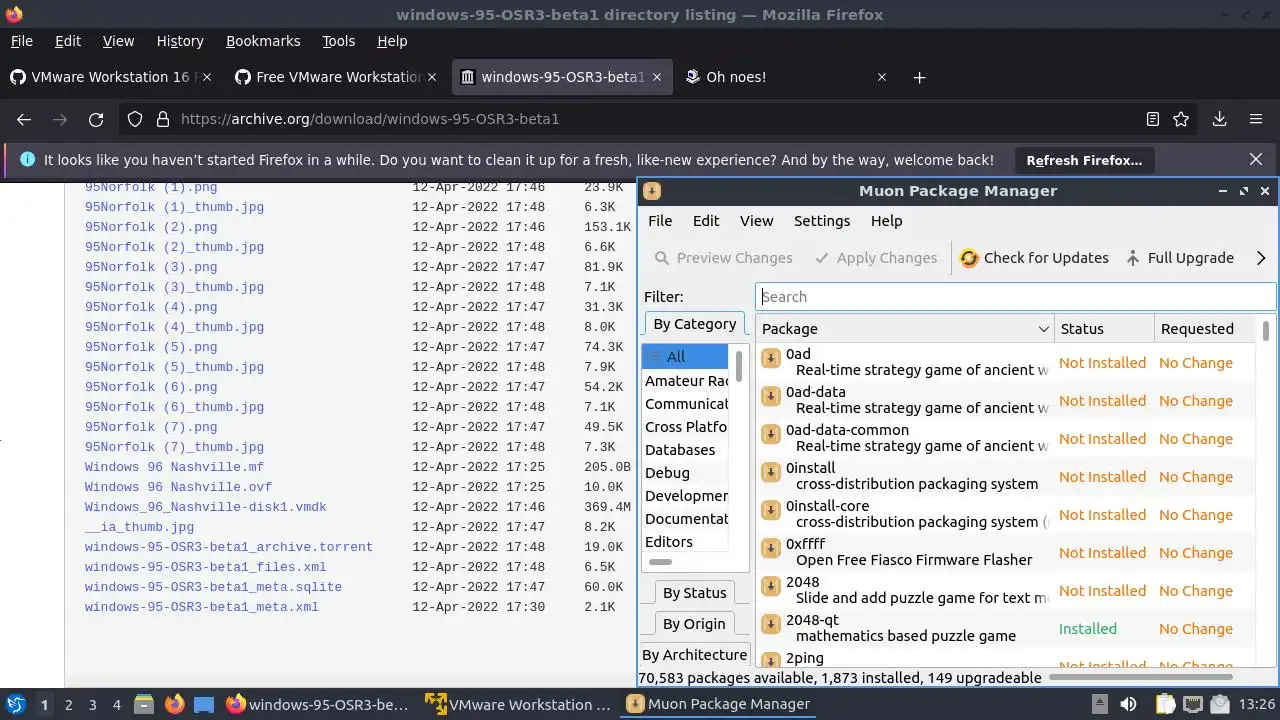
Task: Switch to the VMware Workstation 16 tab
Action: [x=112, y=77]
